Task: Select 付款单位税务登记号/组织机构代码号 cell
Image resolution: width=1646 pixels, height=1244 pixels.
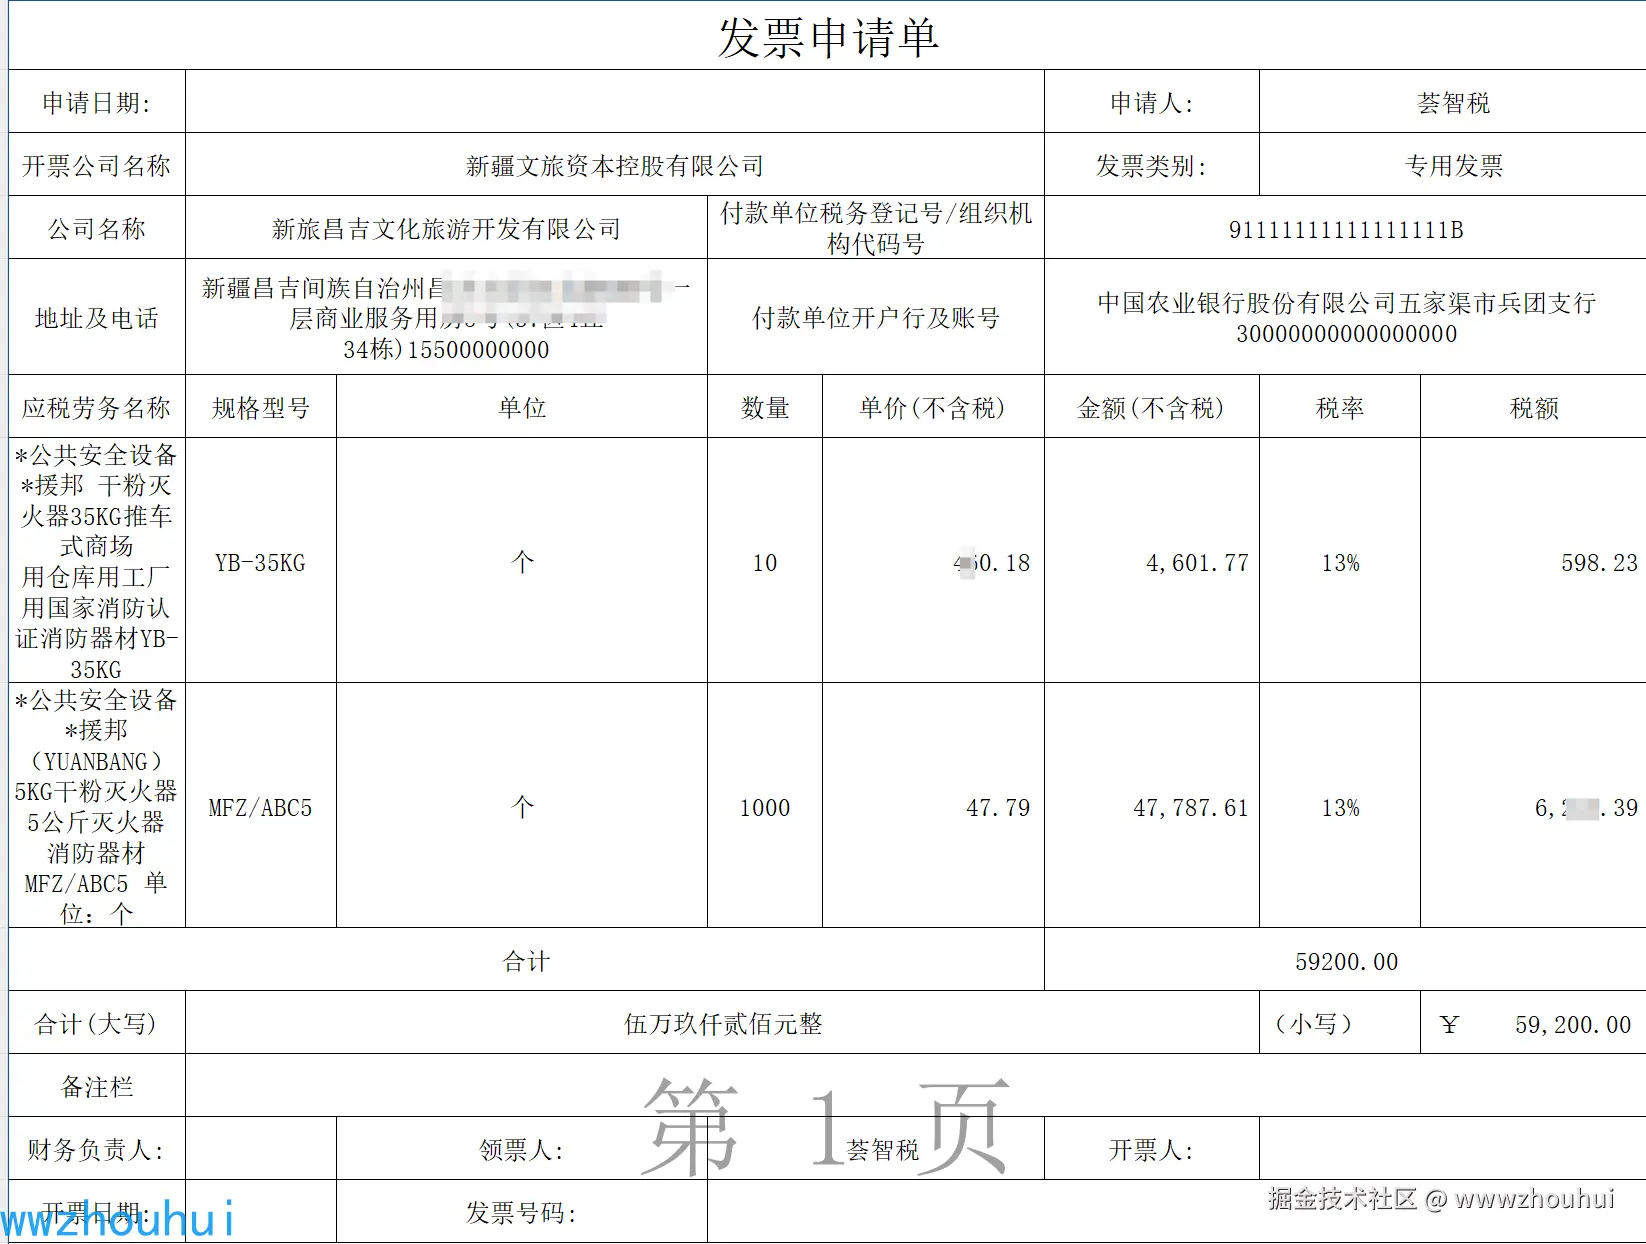Action: 876,228
